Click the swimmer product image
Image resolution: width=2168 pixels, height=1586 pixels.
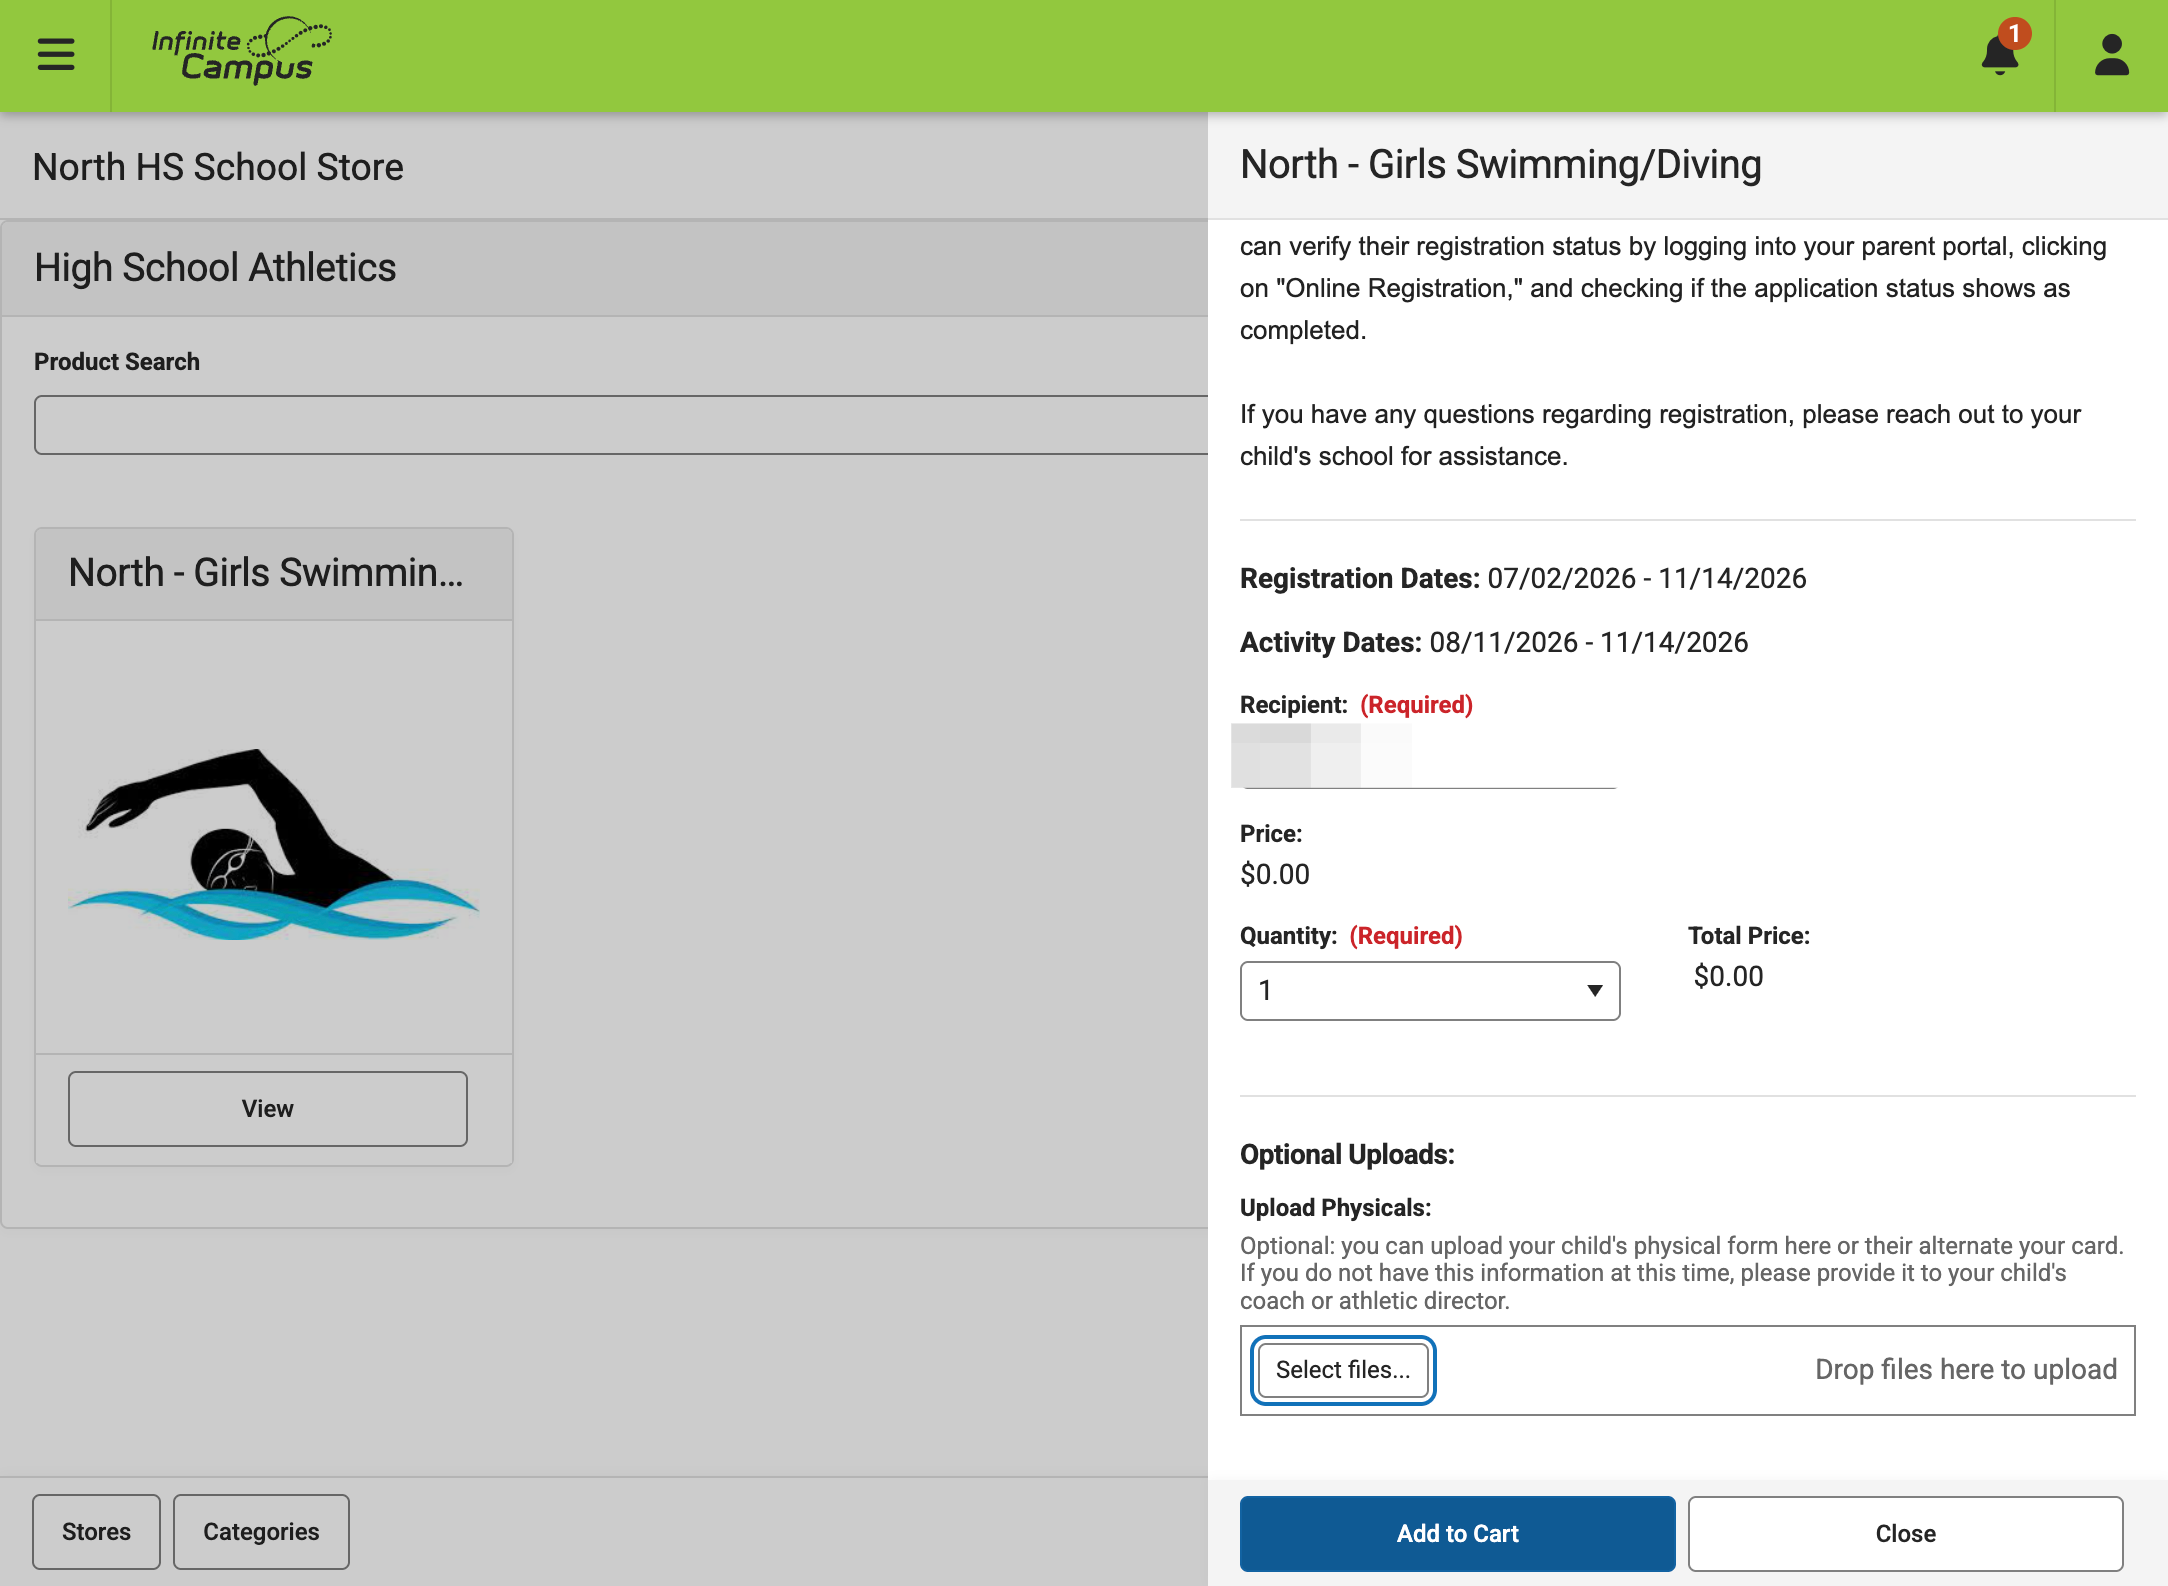click(x=274, y=845)
